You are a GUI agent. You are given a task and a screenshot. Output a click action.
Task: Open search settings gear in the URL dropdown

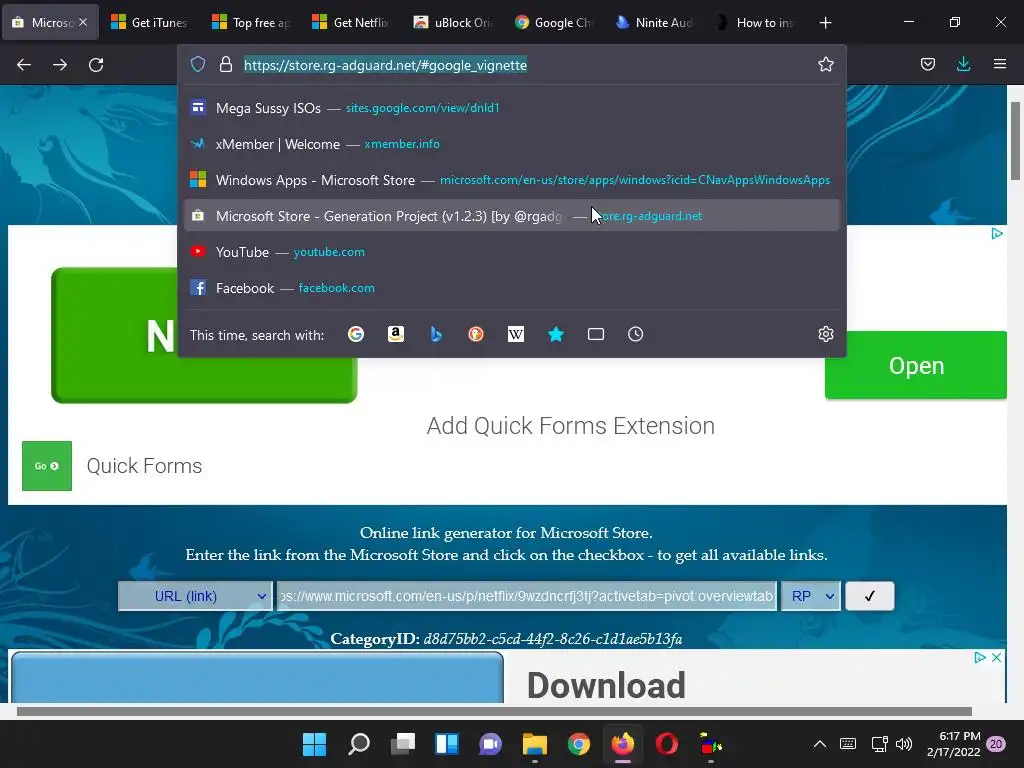click(x=825, y=334)
